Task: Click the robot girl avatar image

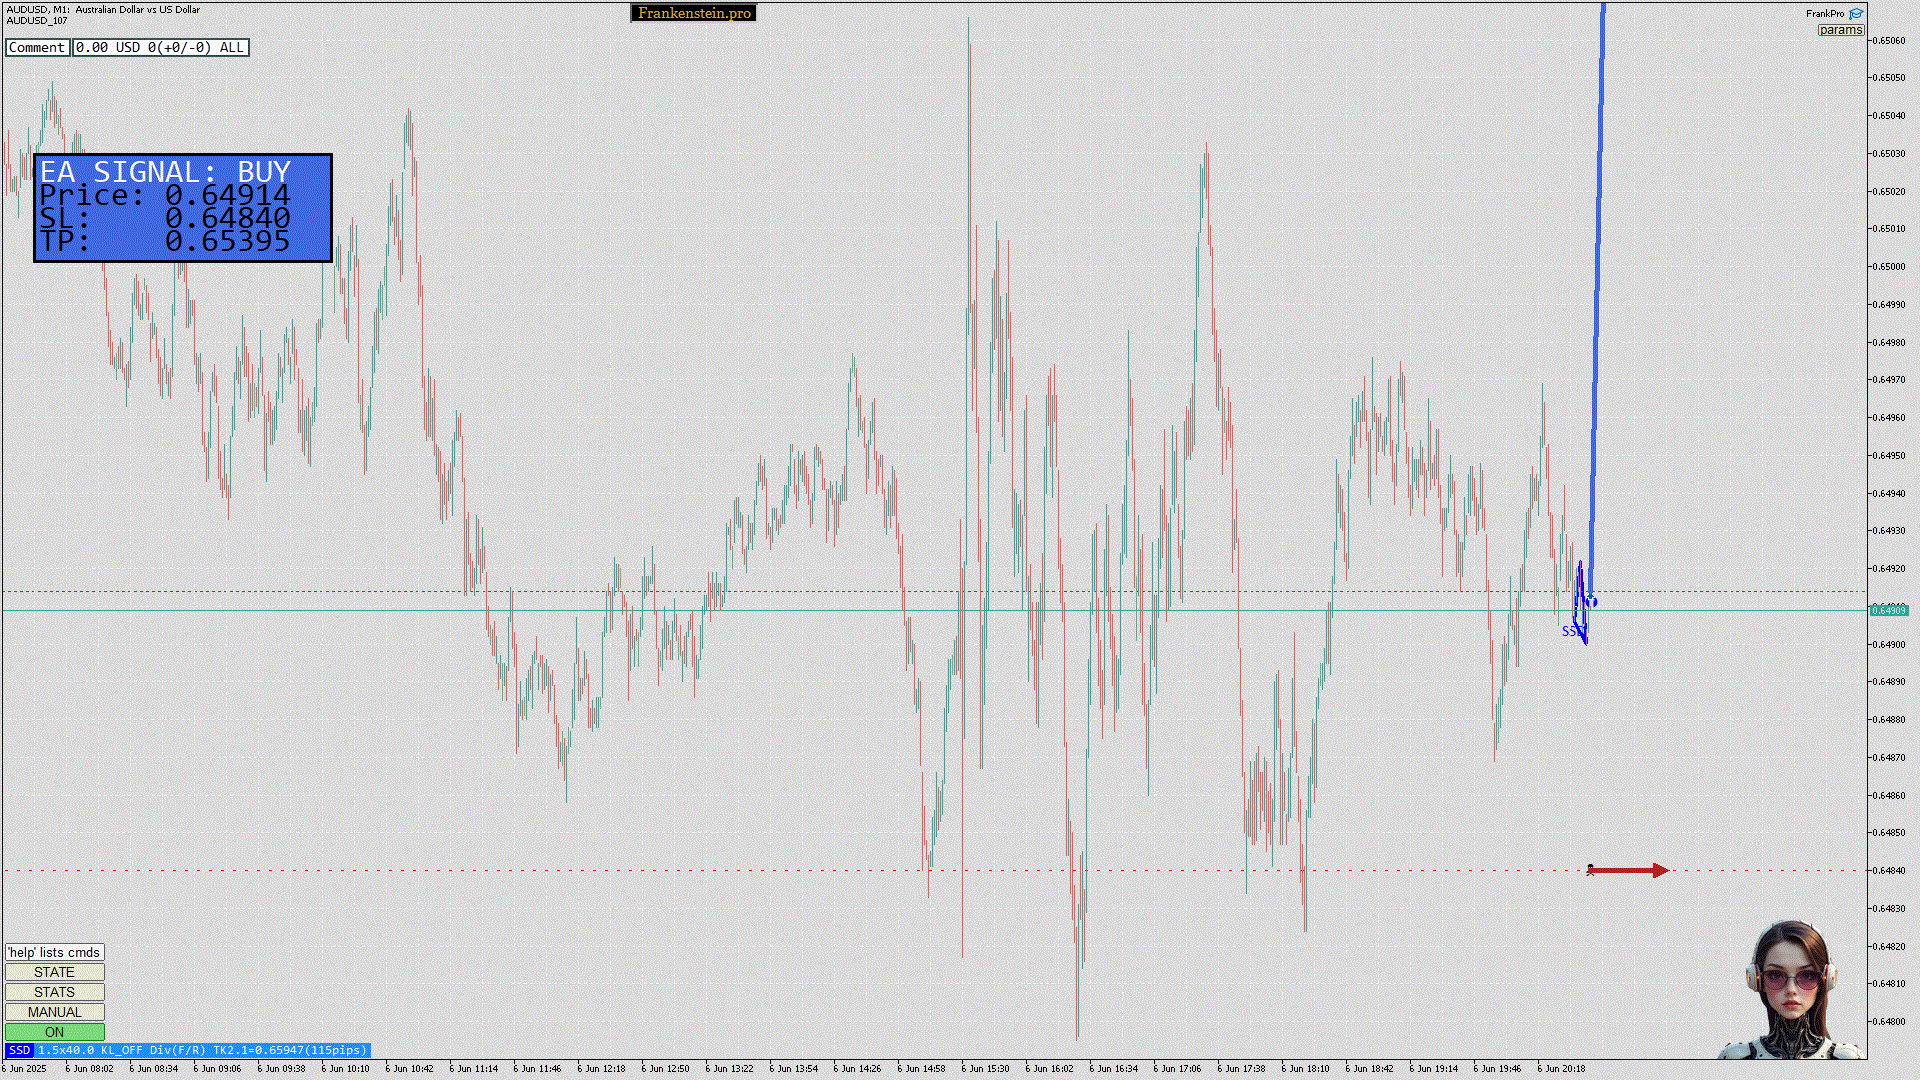Action: [1791, 991]
